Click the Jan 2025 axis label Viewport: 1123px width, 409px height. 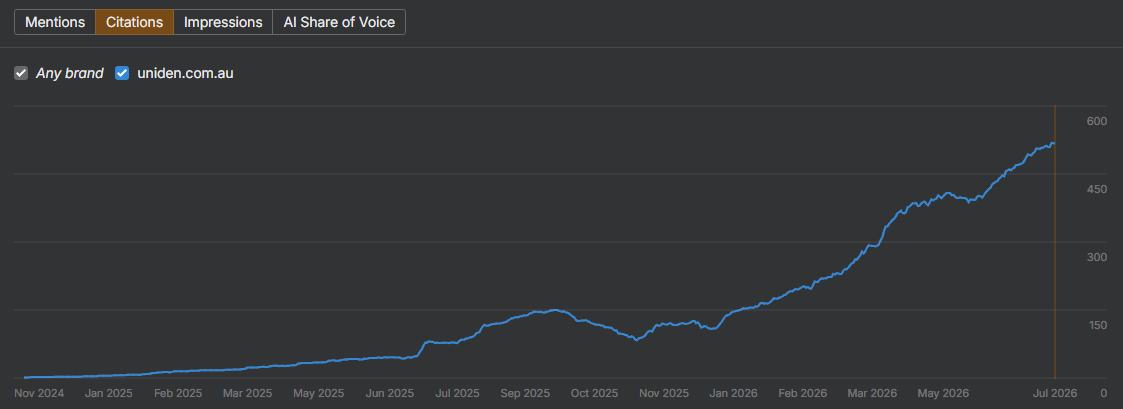coord(108,393)
